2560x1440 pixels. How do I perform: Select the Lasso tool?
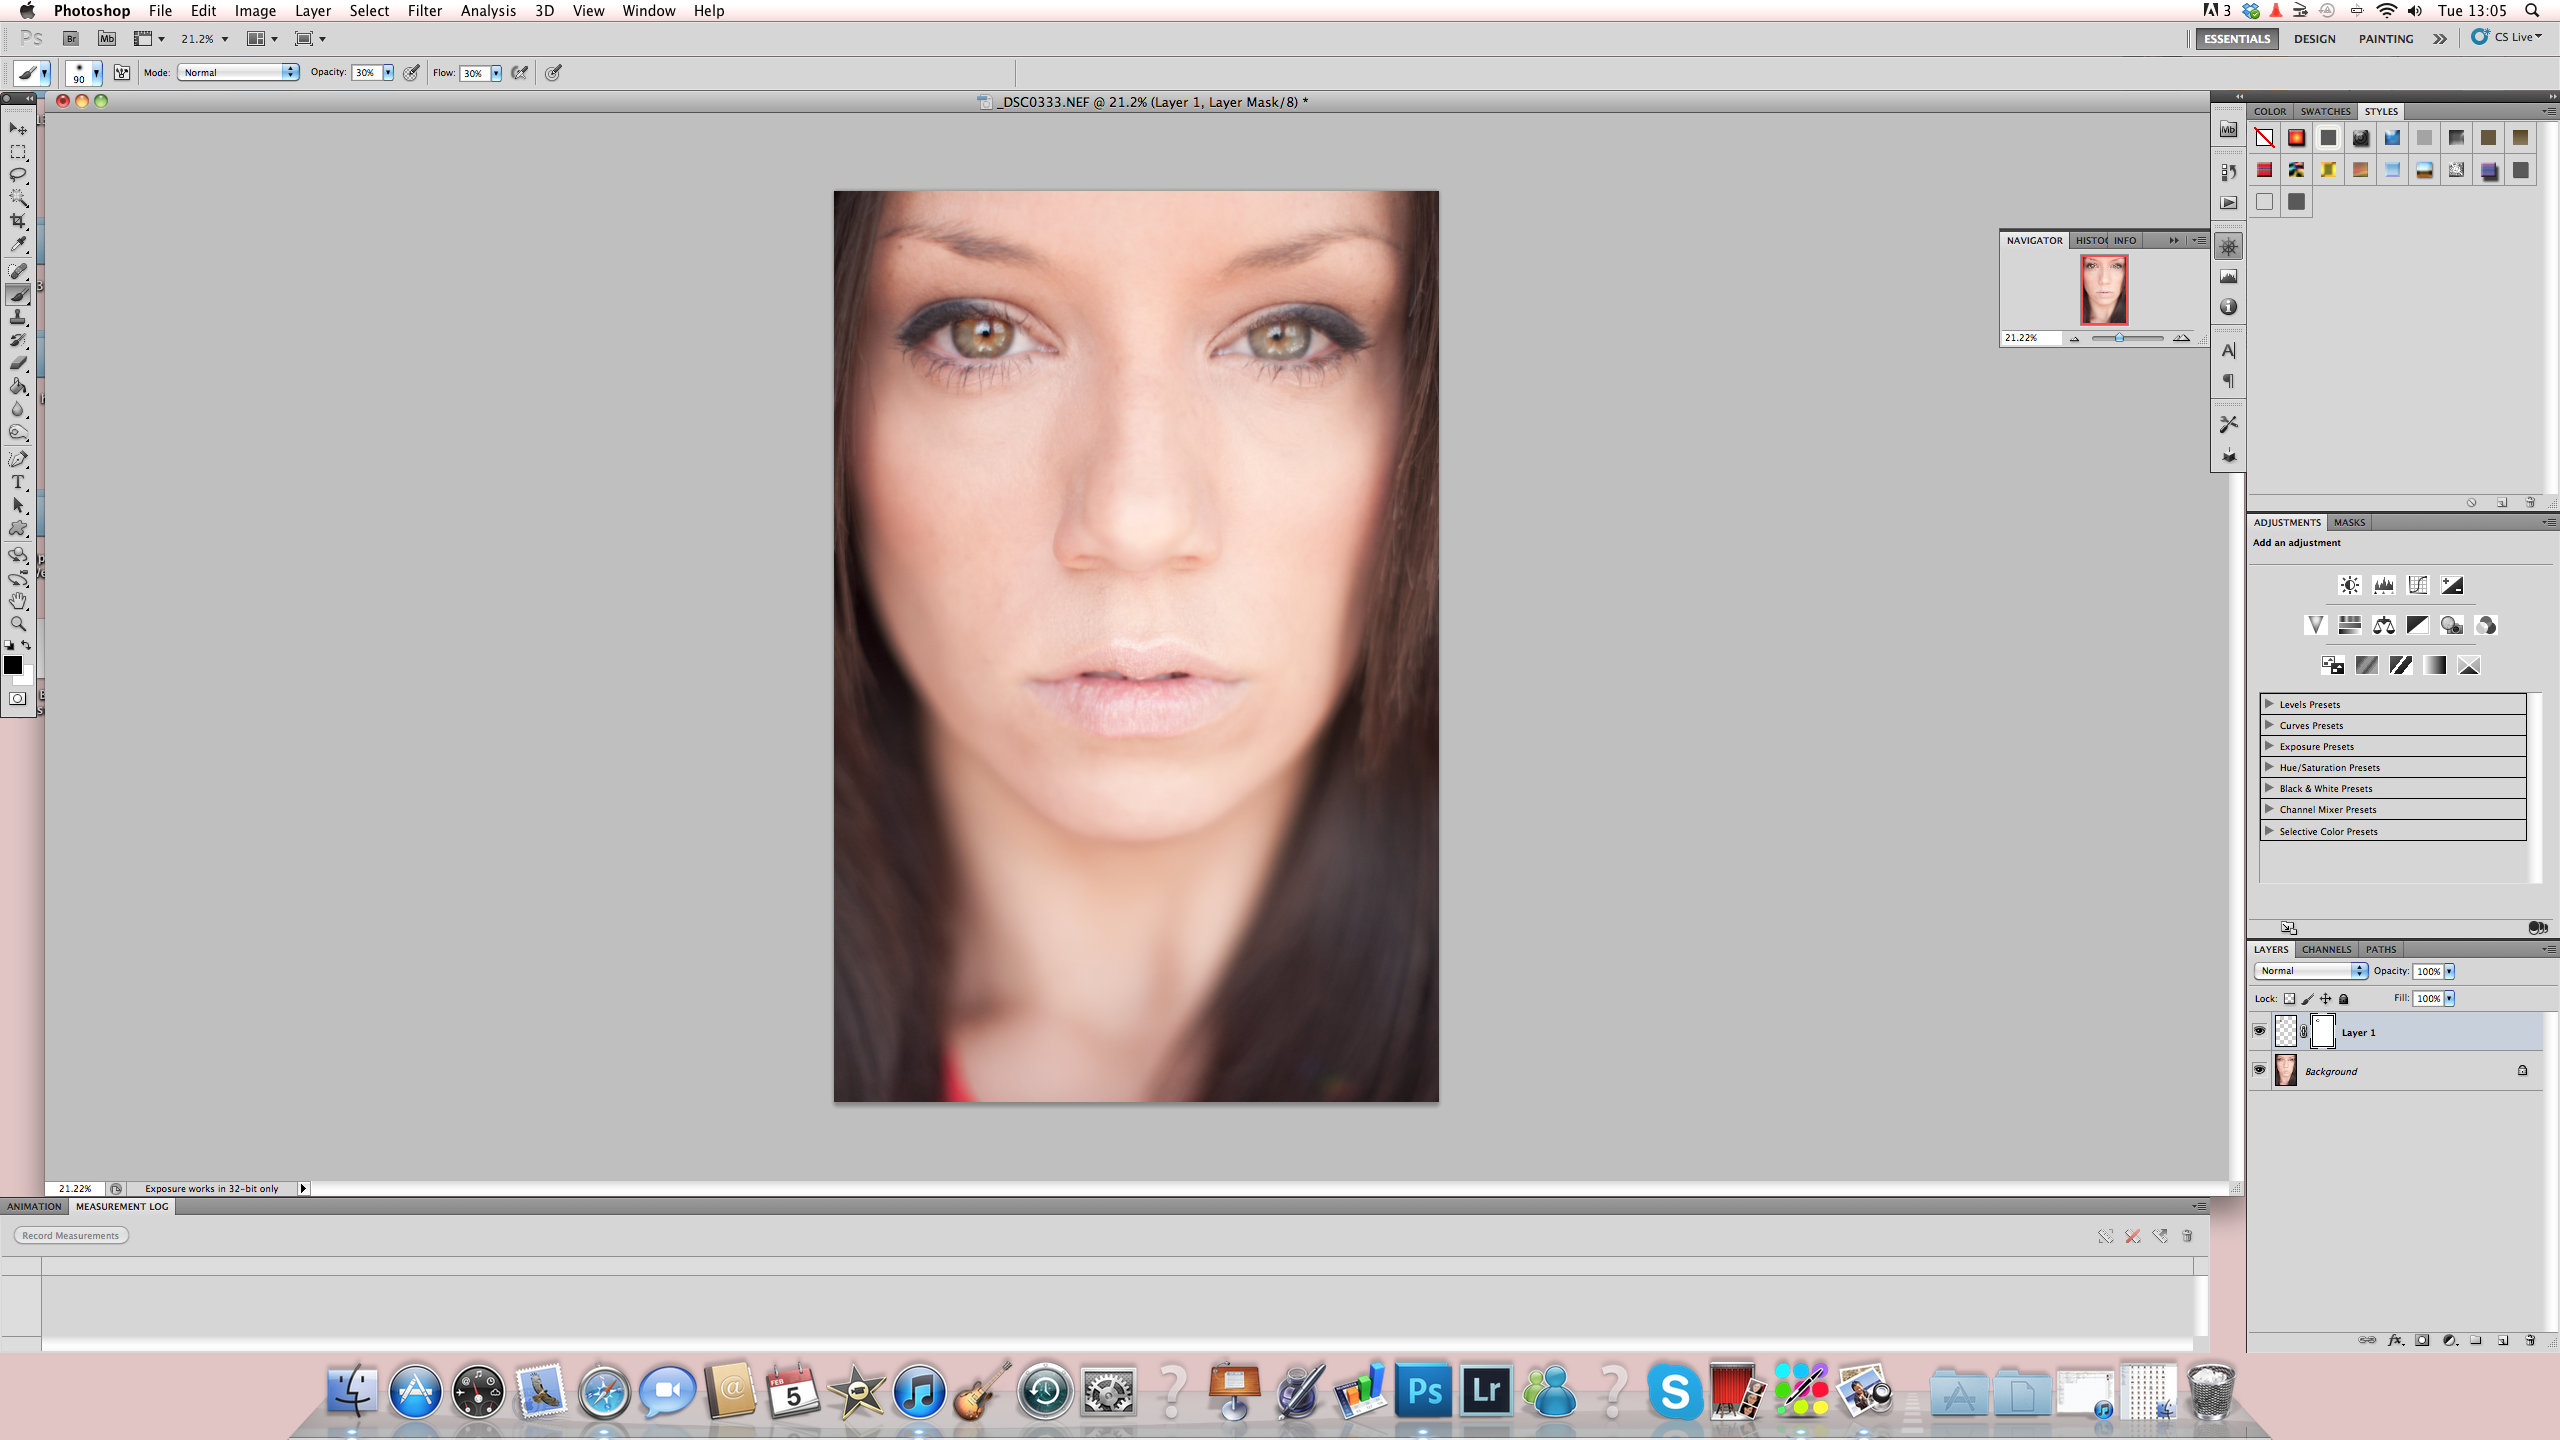pyautogui.click(x=18, y=175)
